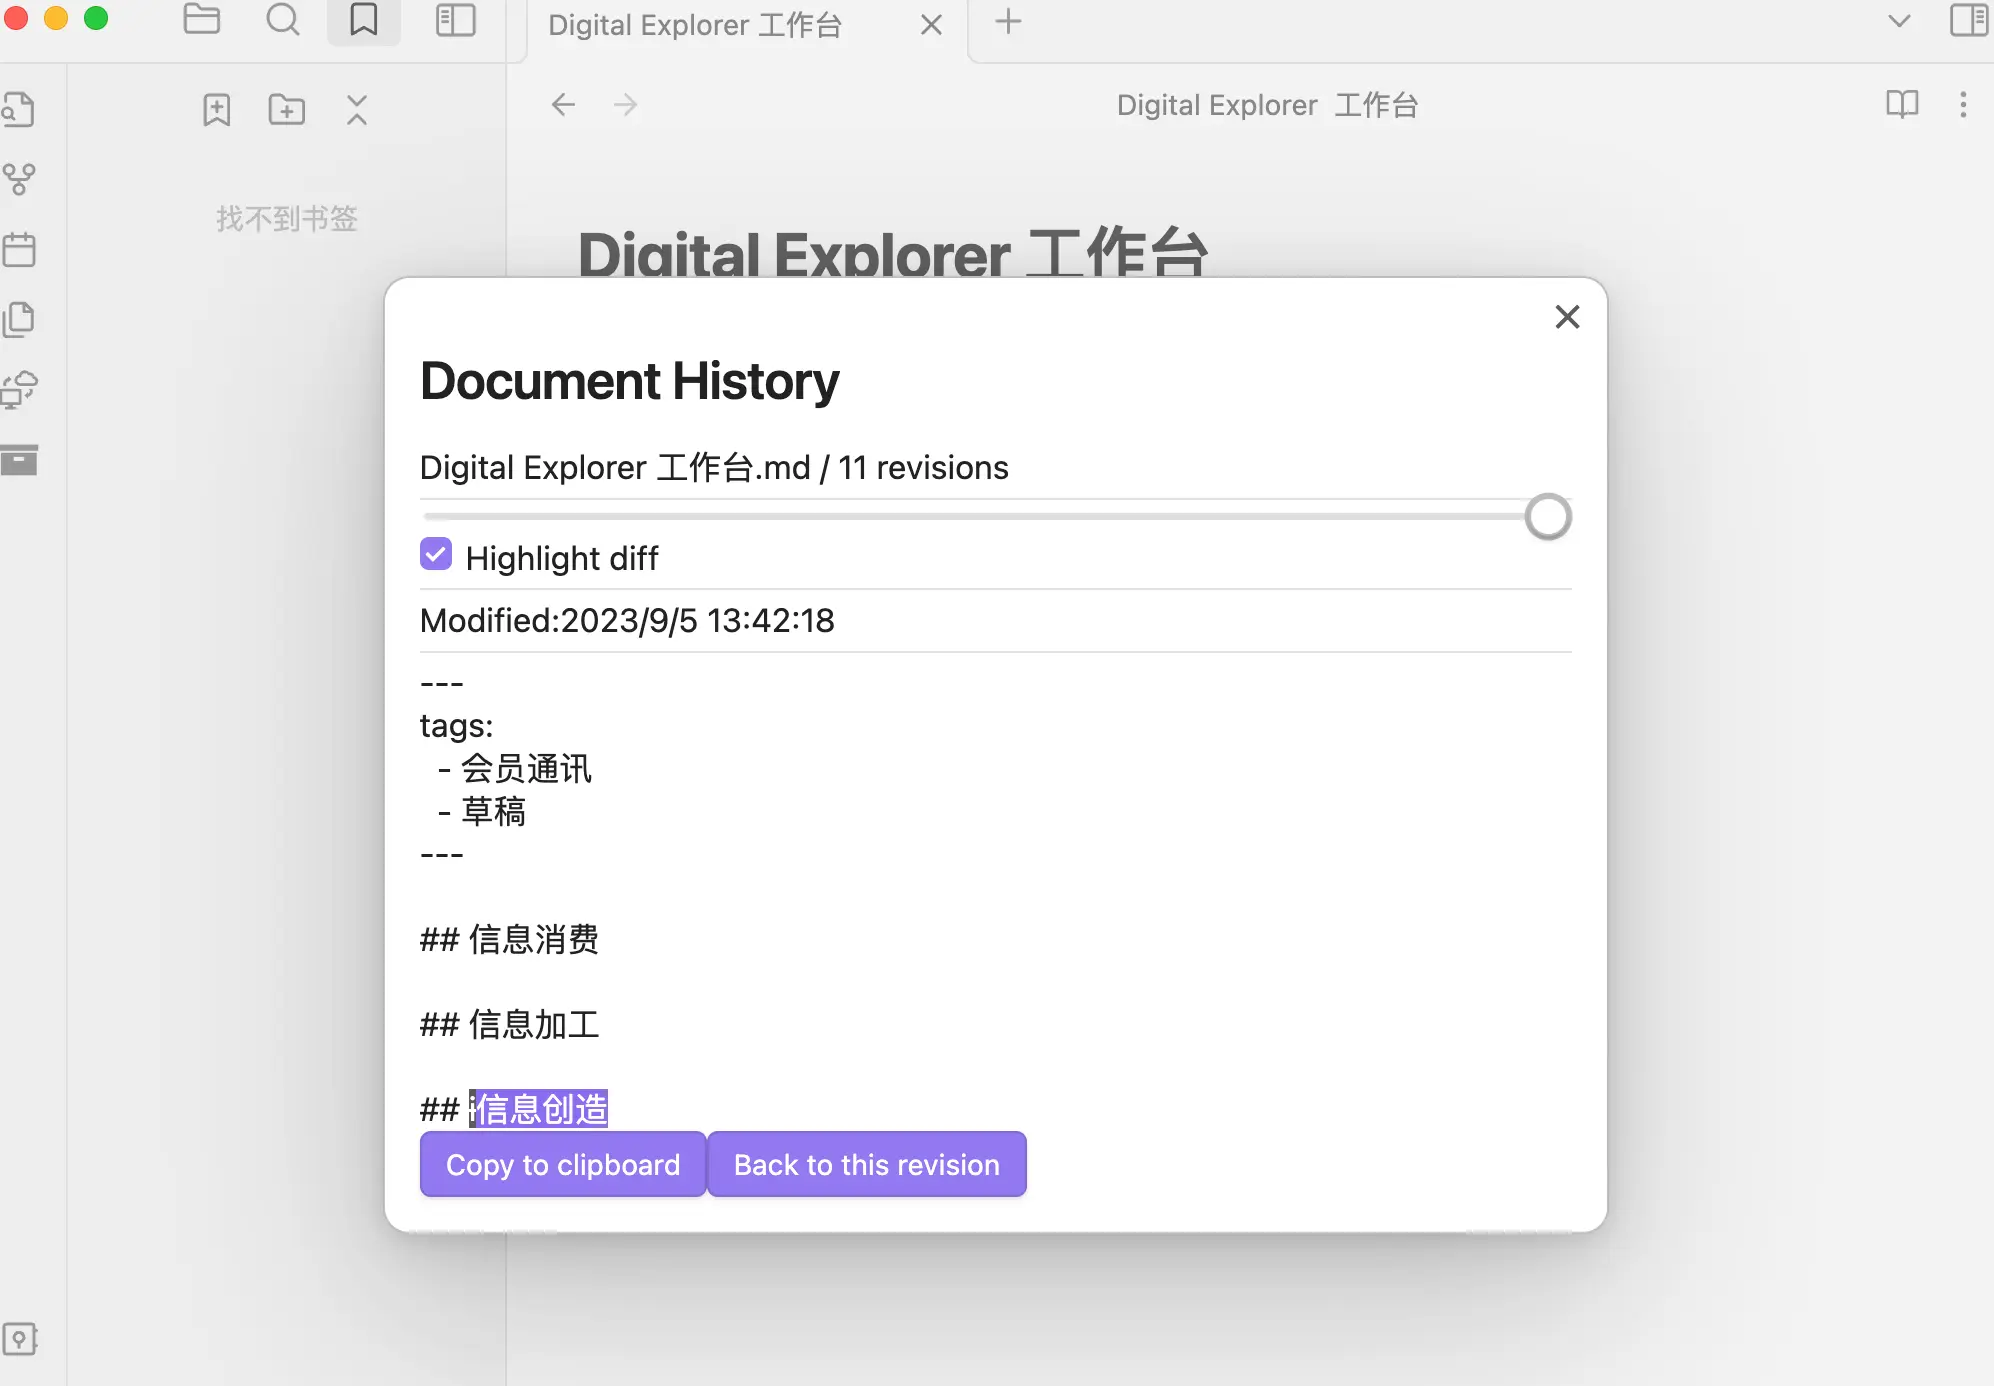Open the file explorer folder icon
This screenshot has height=1386, width=1994.
click(x=202, y=20)
